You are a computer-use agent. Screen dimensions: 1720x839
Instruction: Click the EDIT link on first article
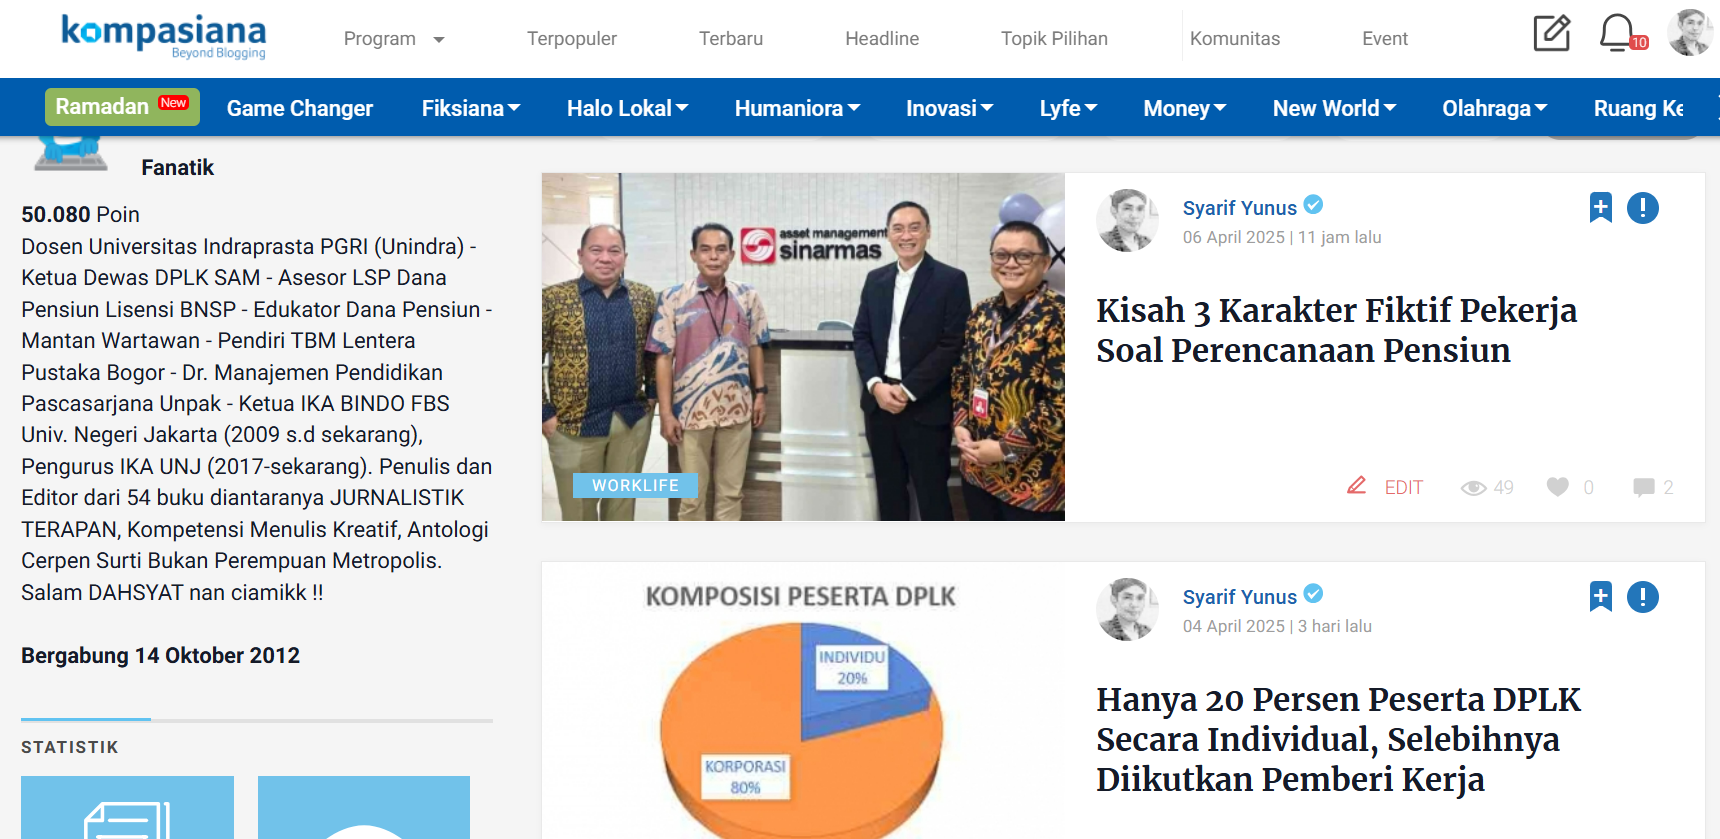pyautogui.click(x=1403, y=487)
